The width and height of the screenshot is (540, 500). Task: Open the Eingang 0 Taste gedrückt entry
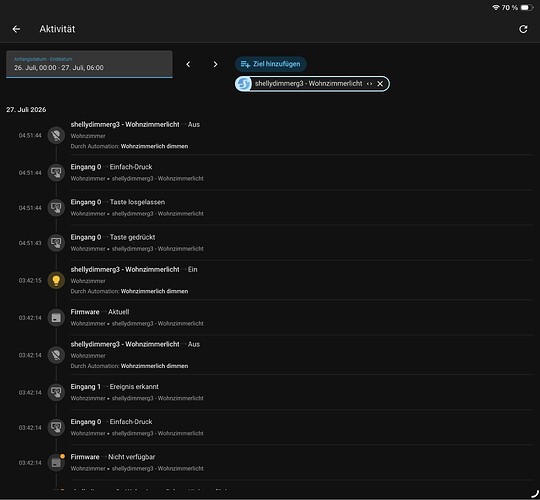301,243
